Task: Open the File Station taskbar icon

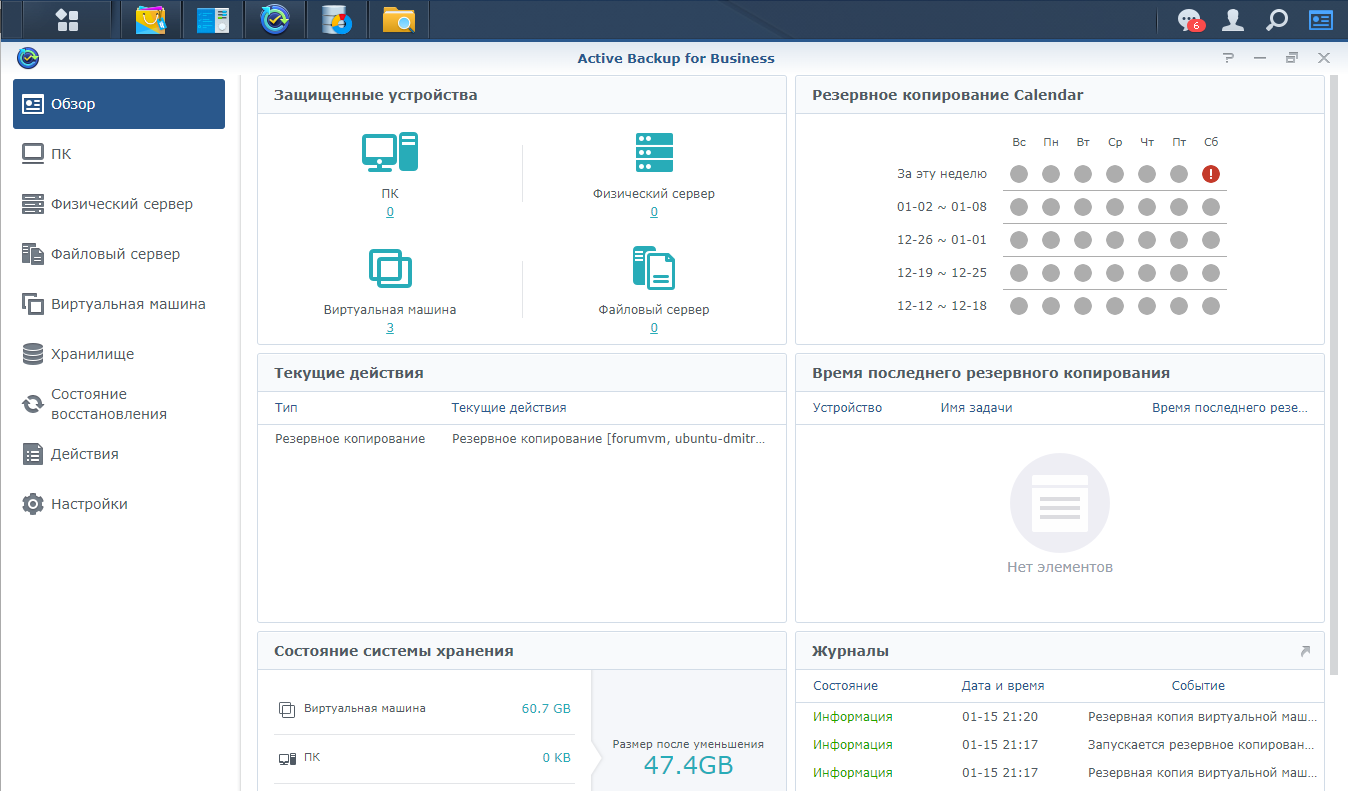Action: coord(399,19)
